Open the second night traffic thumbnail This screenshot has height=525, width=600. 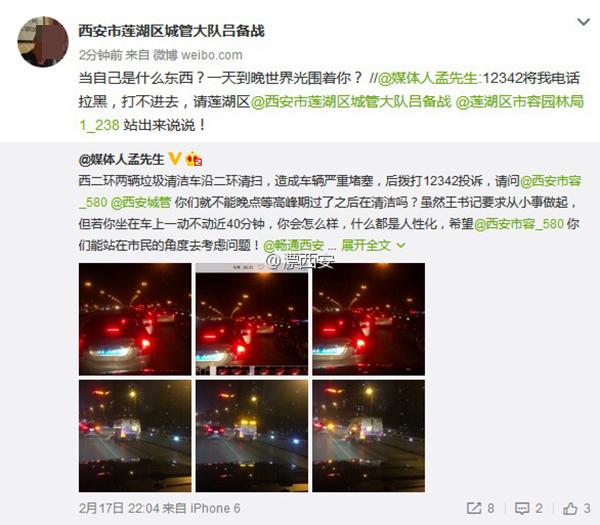[x=251, y=319]
